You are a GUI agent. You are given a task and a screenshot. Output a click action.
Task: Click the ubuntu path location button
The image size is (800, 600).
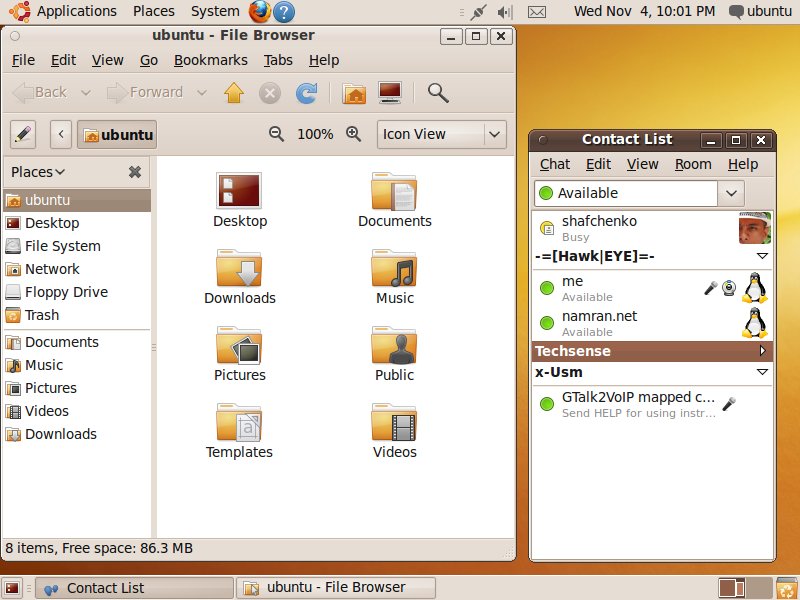[118, 134]
